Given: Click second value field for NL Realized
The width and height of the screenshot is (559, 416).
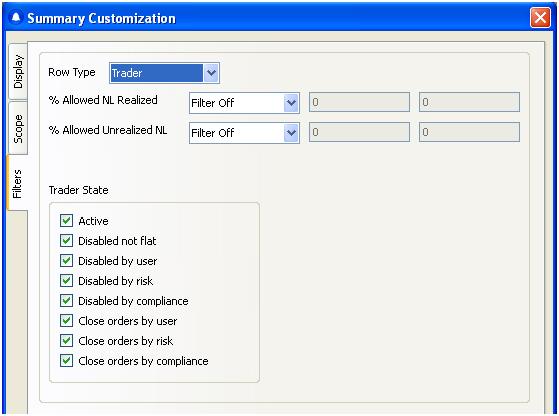Looking at the screenshot, I should [x=469, y=102].
